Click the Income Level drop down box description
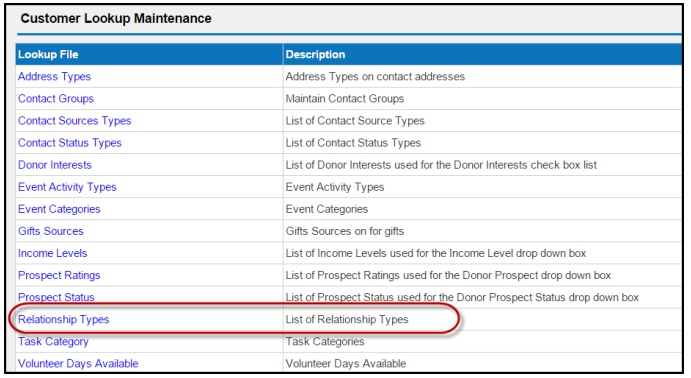This screenshot has width=691, height=378. 436,253
